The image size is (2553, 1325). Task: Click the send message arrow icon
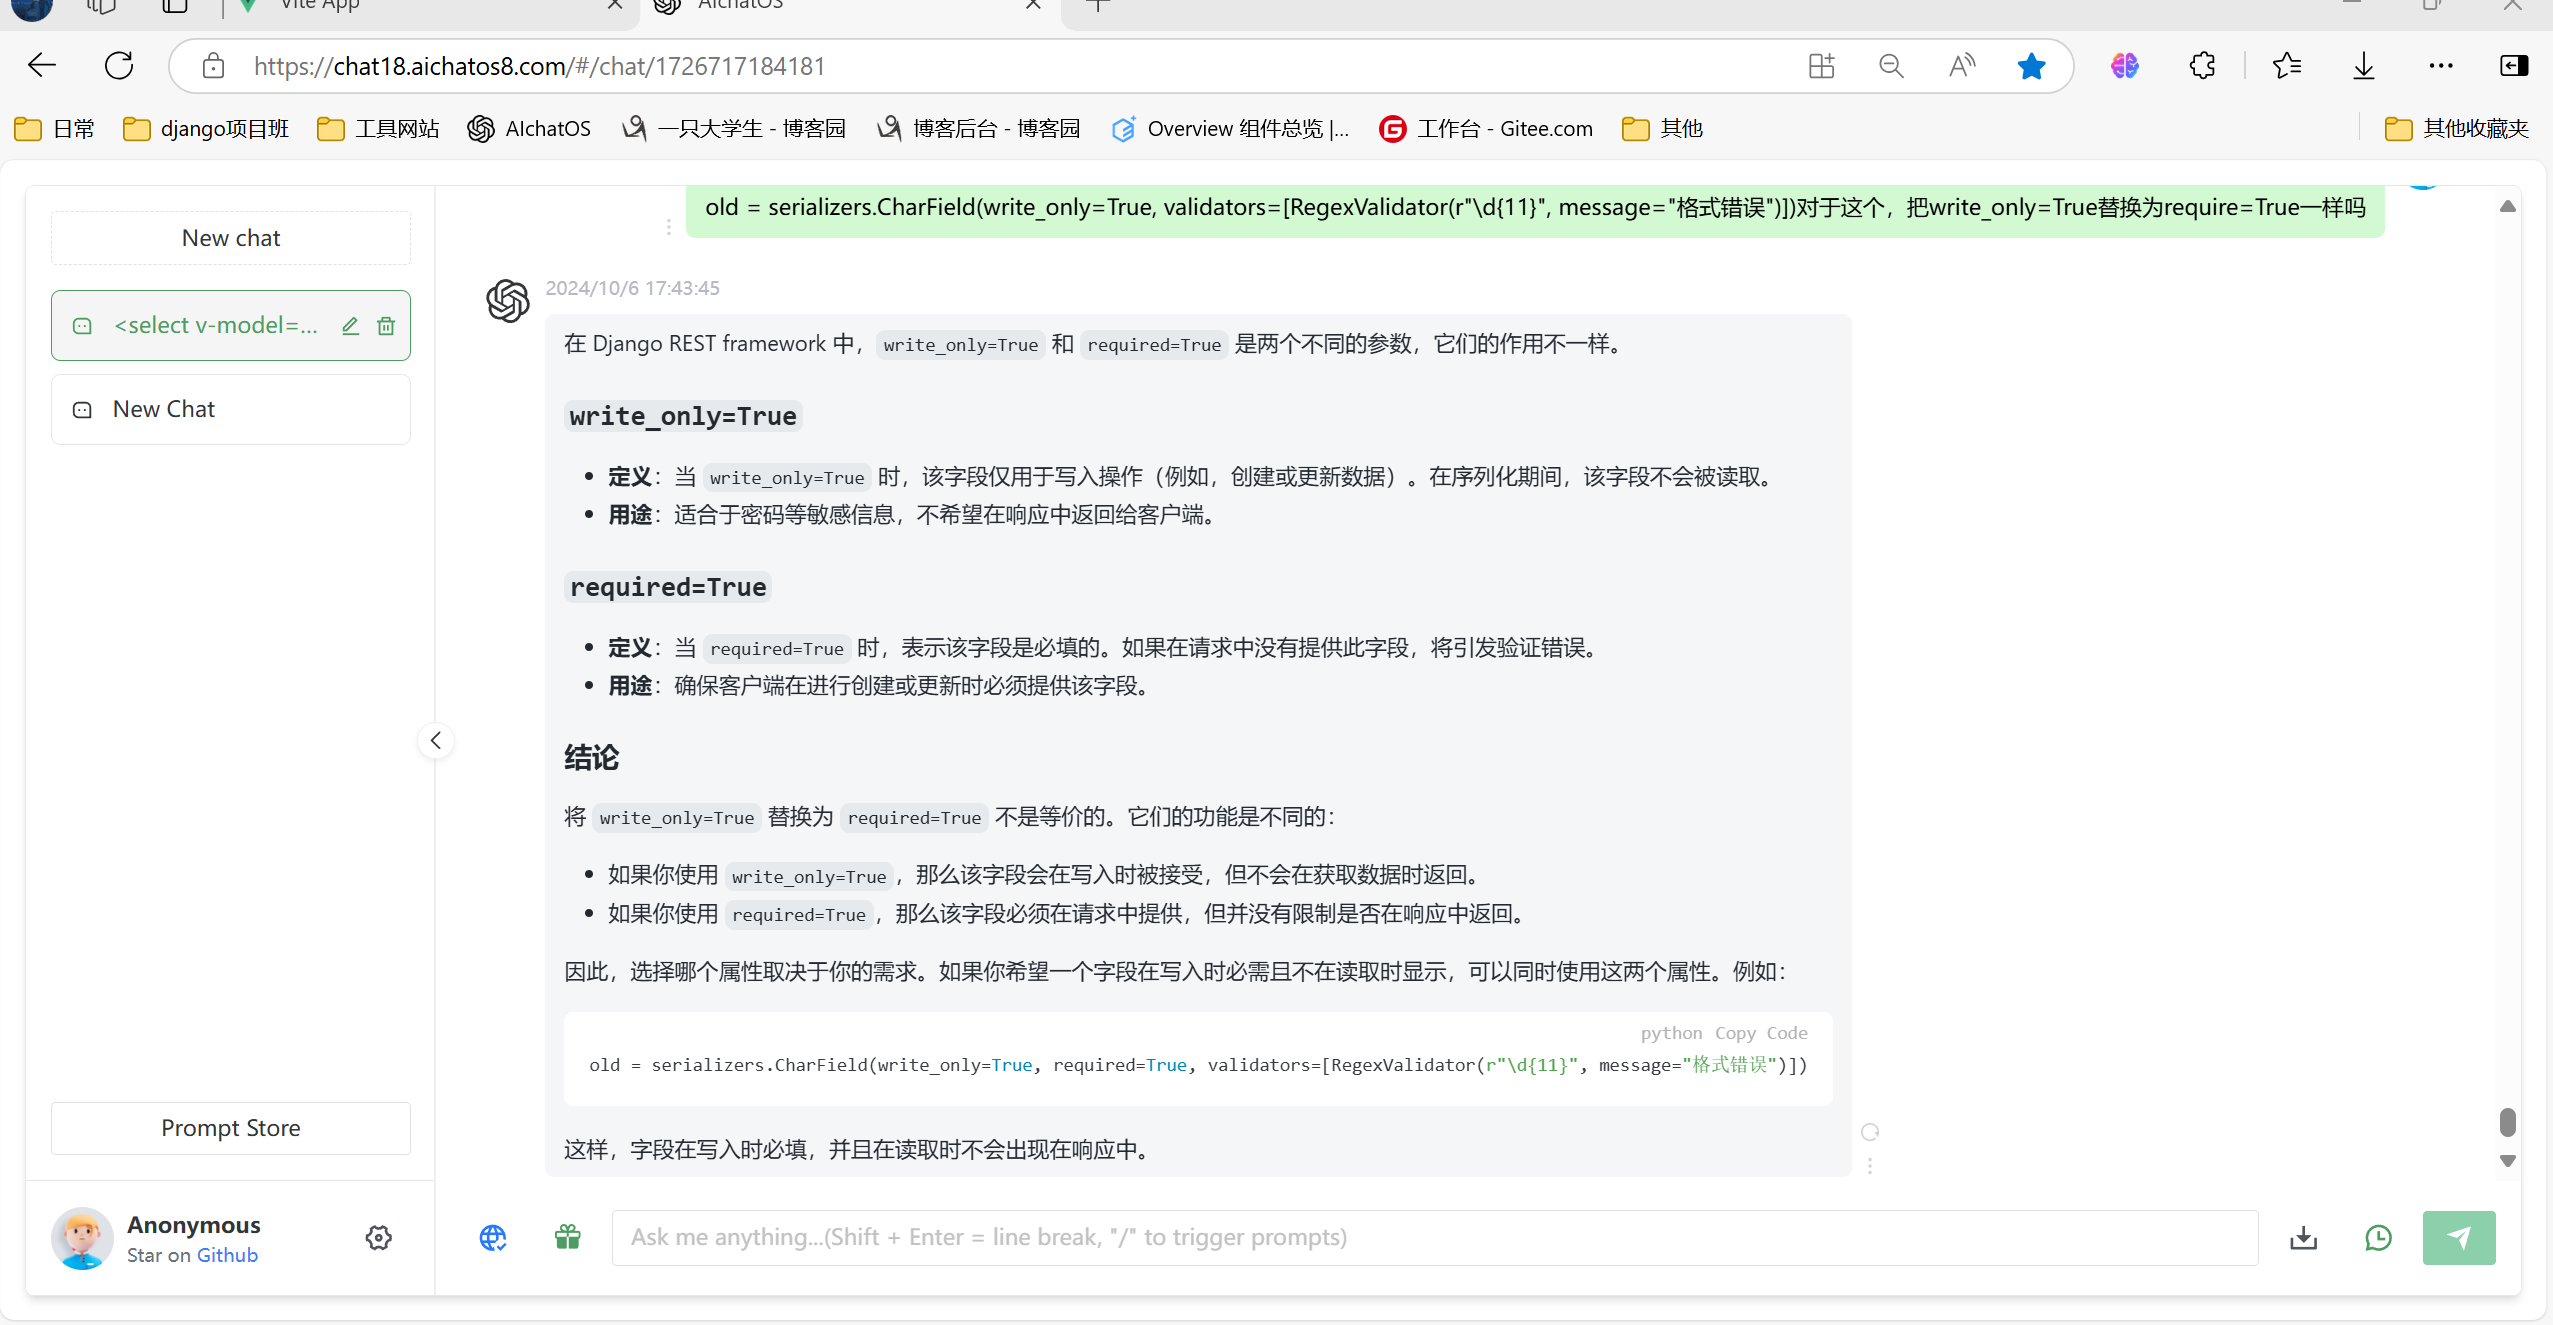[x=2458, y=1236]
